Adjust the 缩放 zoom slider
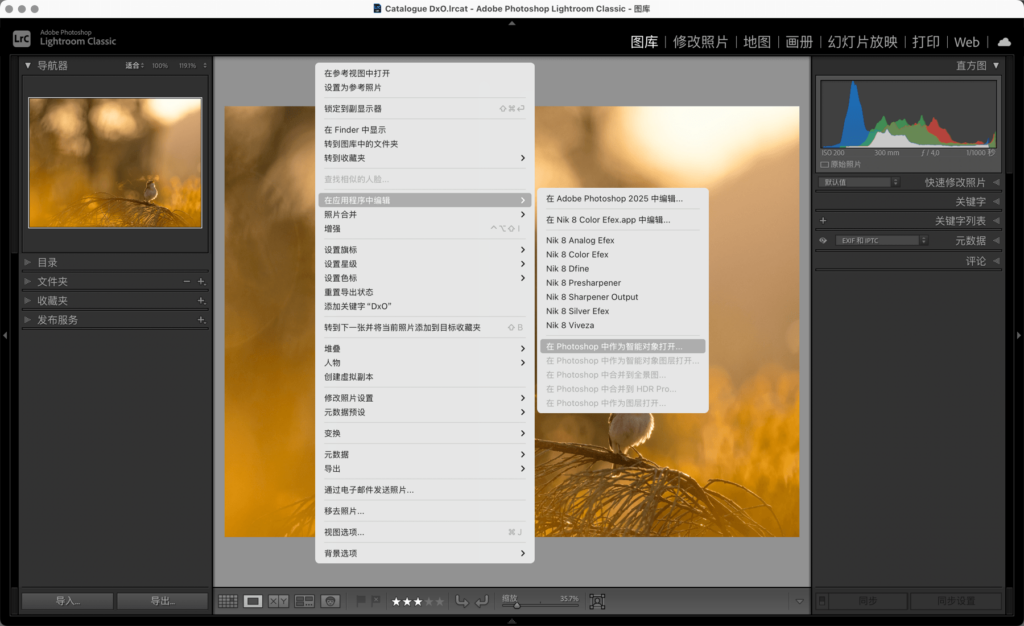Screen dimensions: 1024x626 (539, 605)
